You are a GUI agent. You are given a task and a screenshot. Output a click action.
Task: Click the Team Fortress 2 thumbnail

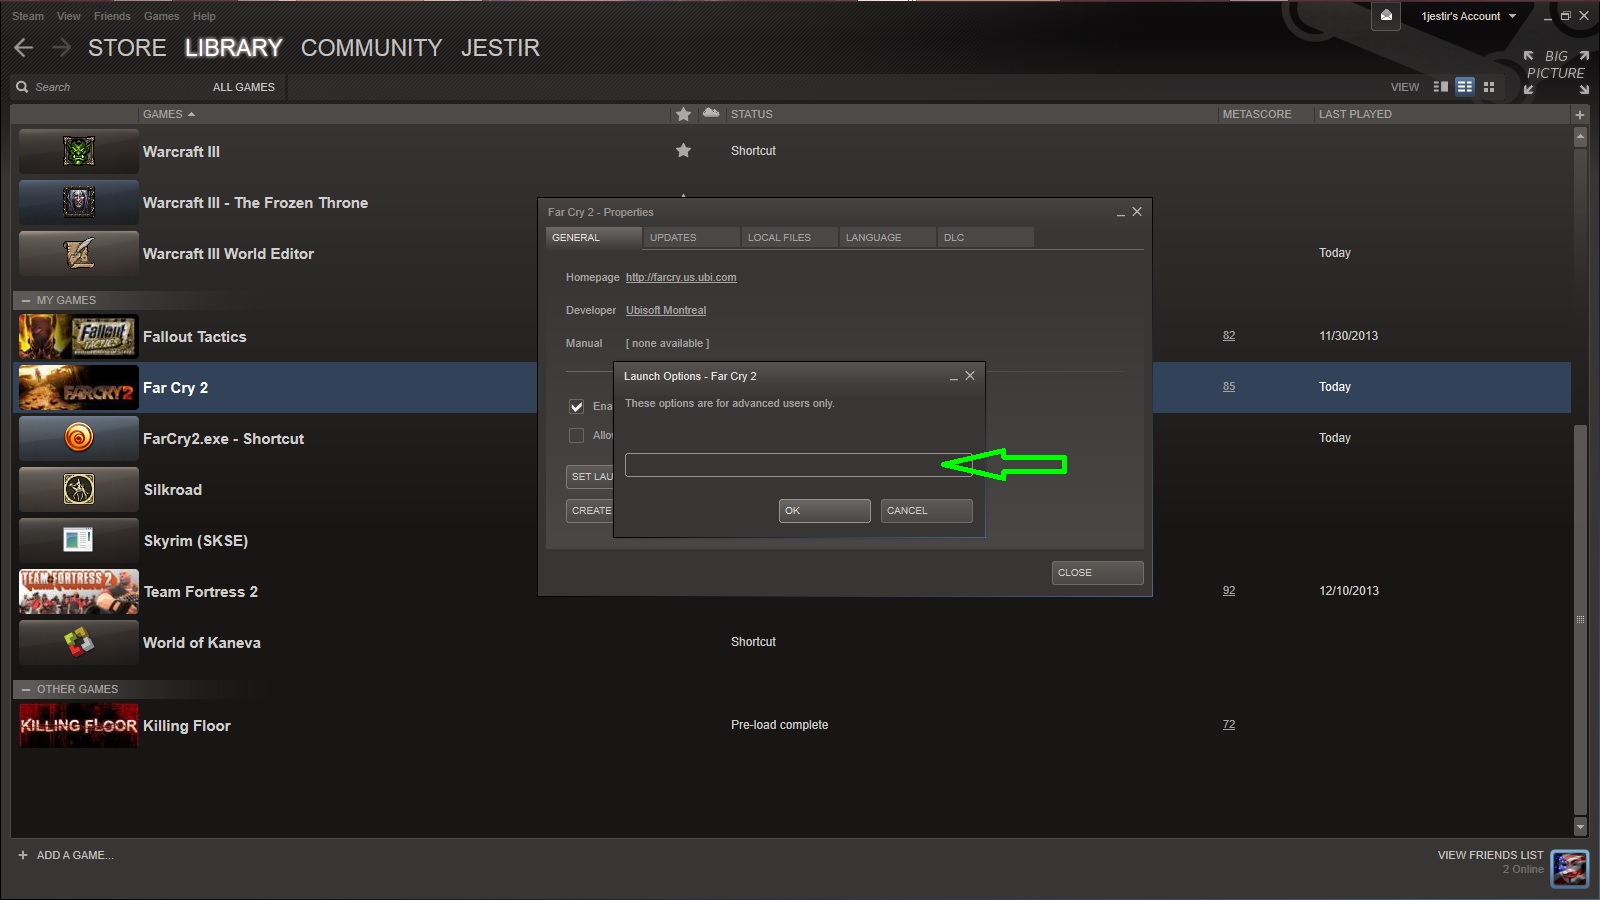pyautogui.click(x=79, y=591)
